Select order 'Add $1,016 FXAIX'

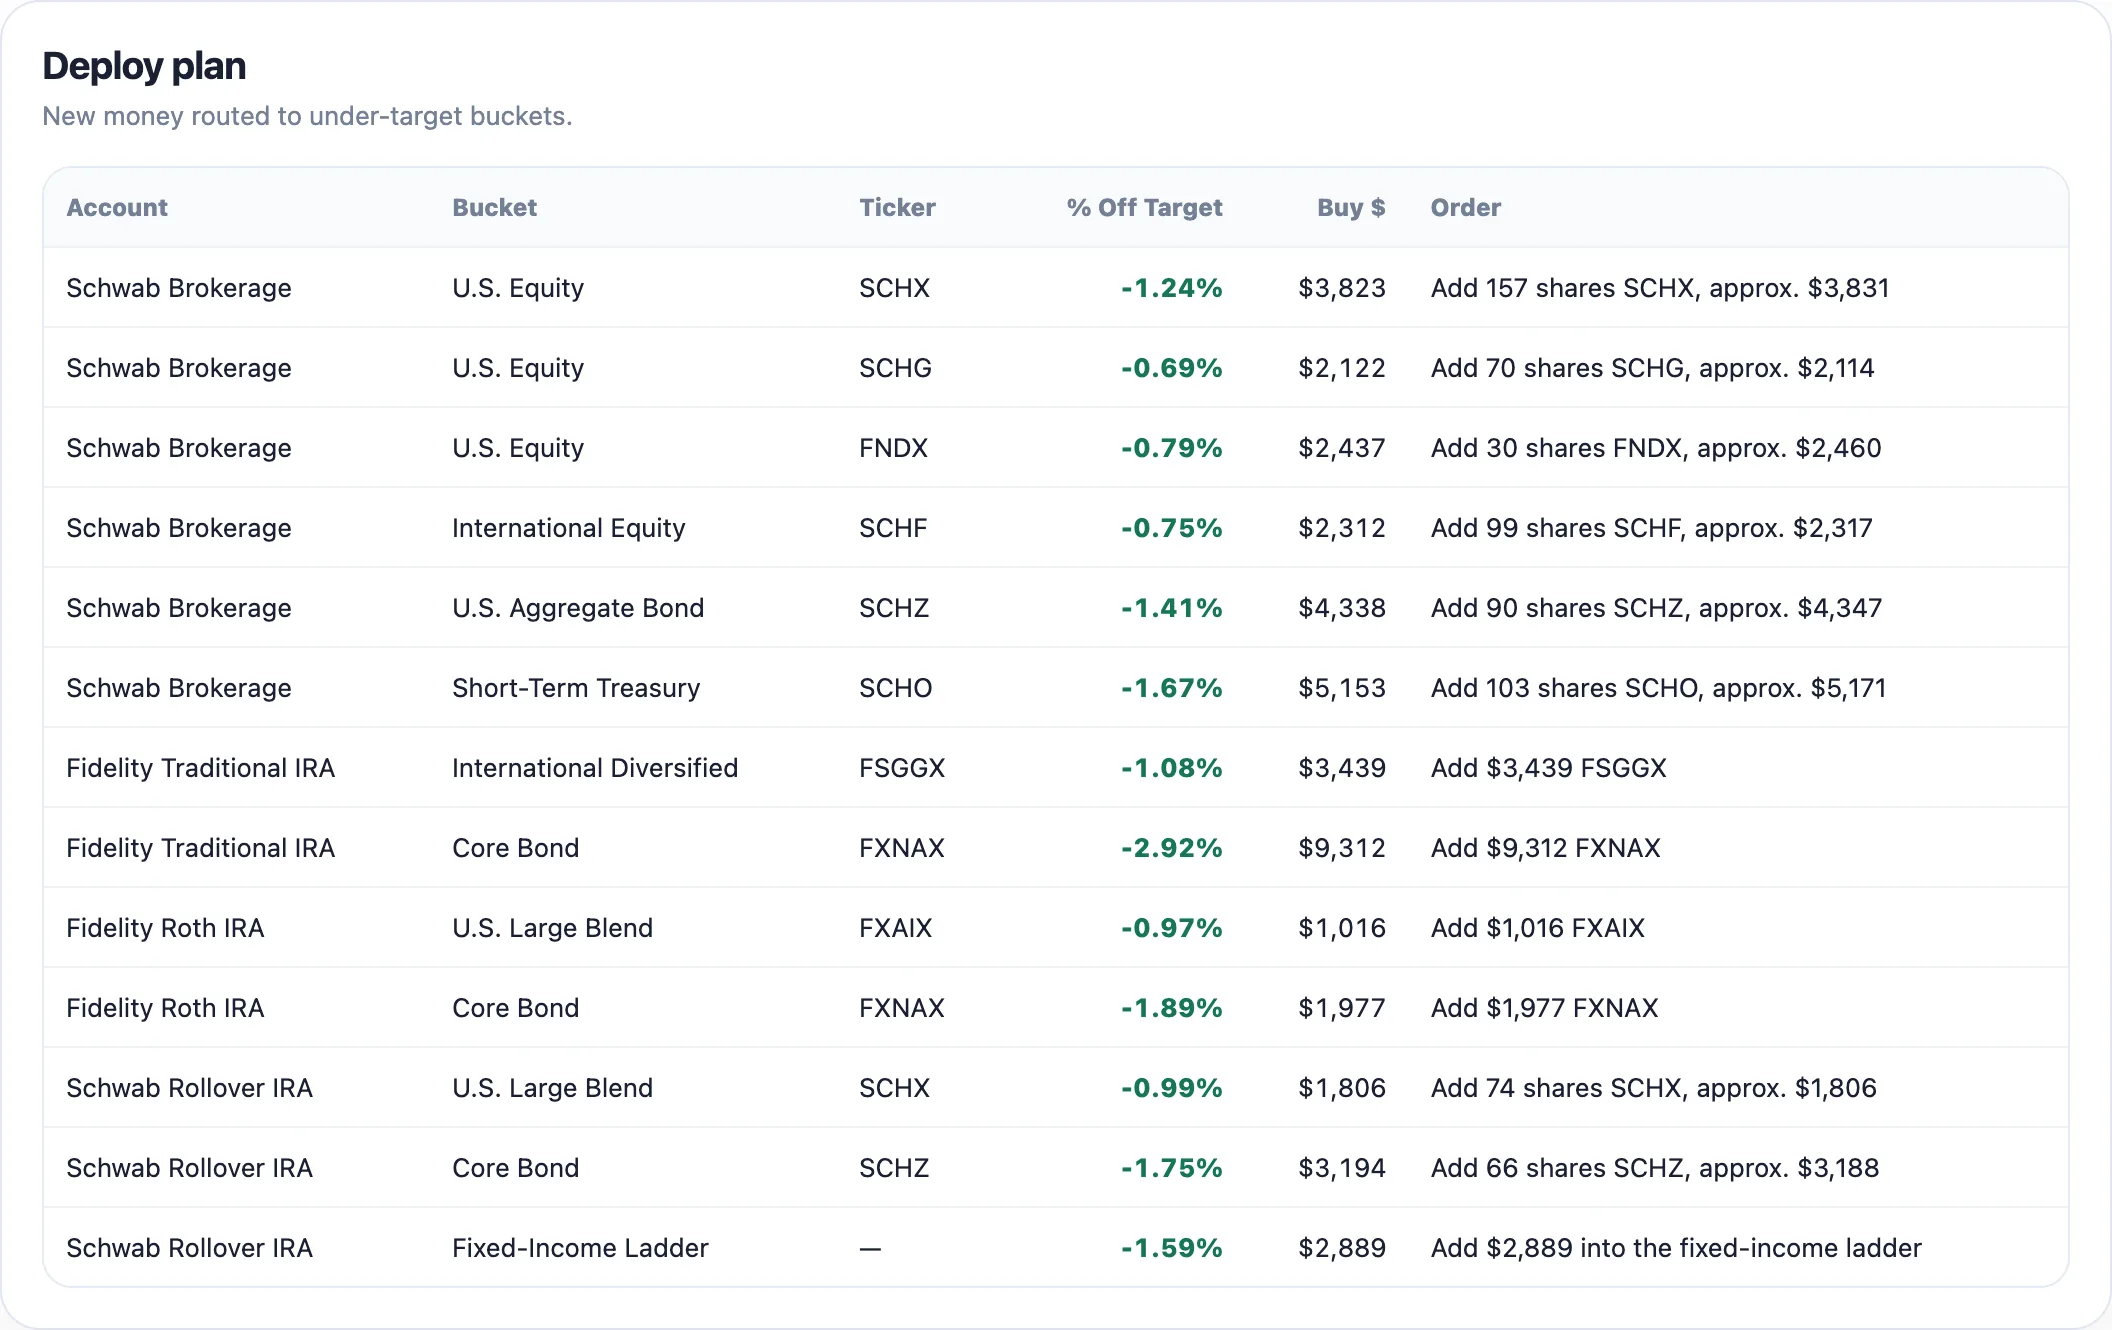[x=1537, y=928]
